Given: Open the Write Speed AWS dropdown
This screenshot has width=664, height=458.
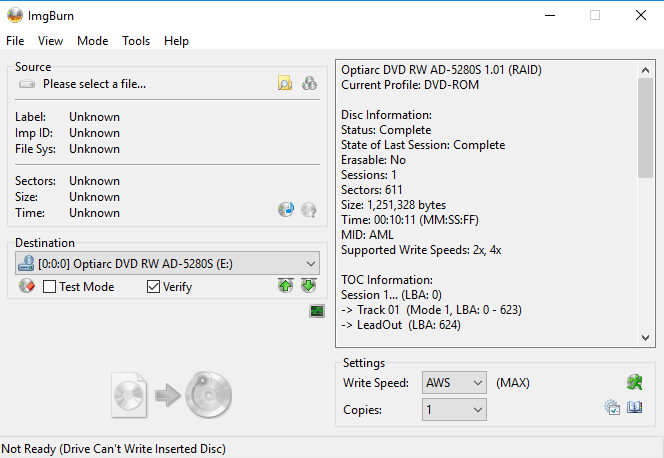Looking at the screenshot, I should coord(454,383).
